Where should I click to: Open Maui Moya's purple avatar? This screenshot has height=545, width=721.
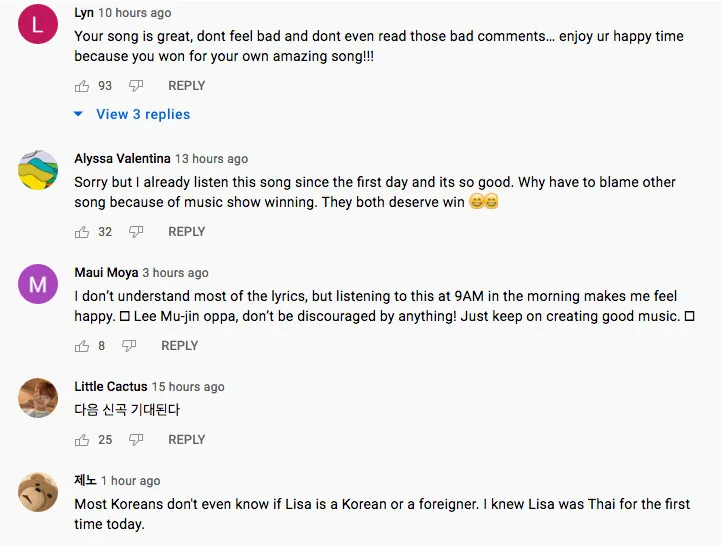[x=38, y=285]
